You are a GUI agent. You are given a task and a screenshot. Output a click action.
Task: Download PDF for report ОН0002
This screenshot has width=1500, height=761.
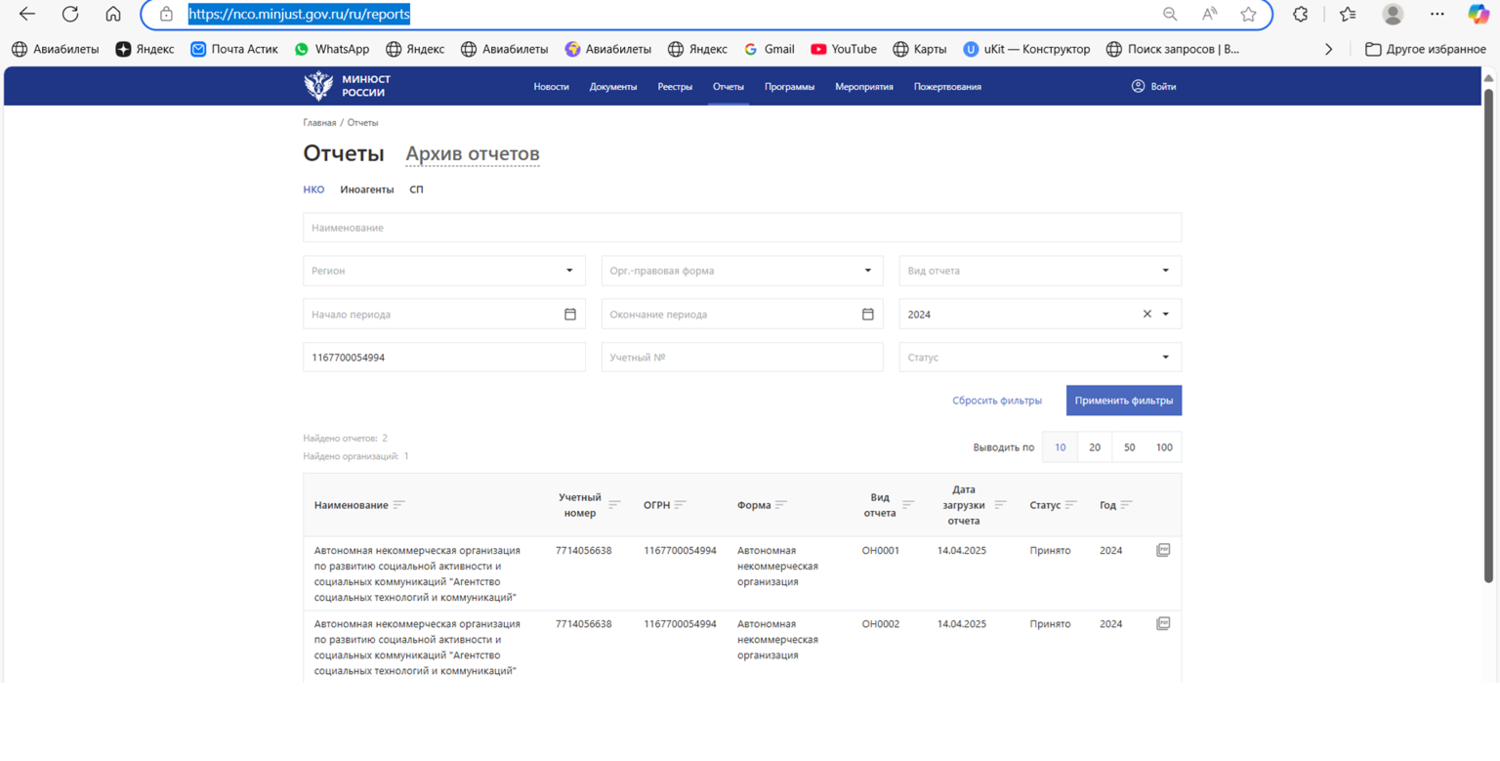(1163, 623)
